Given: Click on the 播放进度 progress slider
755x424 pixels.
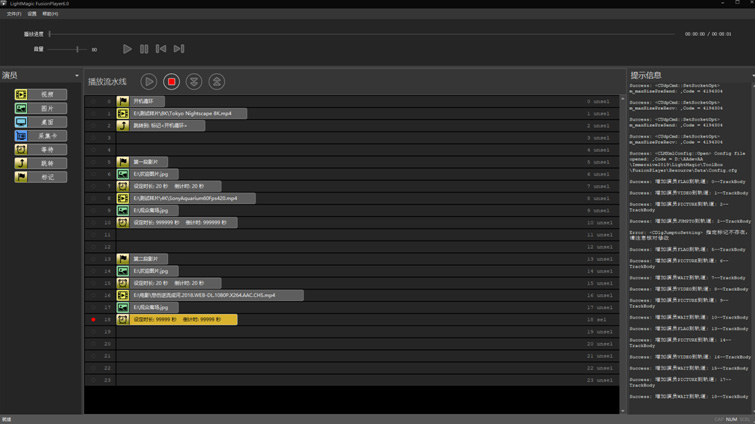Looking at the screenshot, I should pyautogui.click(x=362, y=34).
